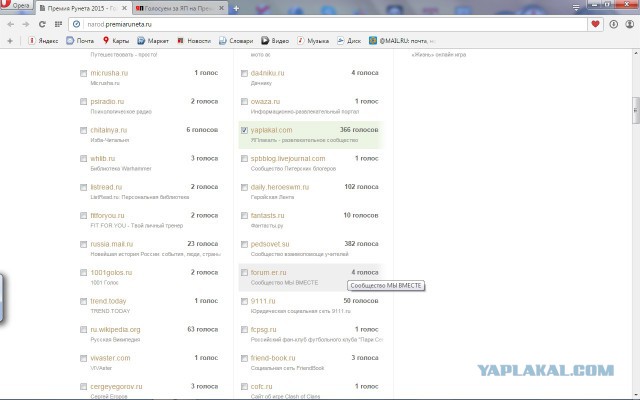Open the cergeyegorov.ru link
Screen dimensions: 640x400
[116, 386]
